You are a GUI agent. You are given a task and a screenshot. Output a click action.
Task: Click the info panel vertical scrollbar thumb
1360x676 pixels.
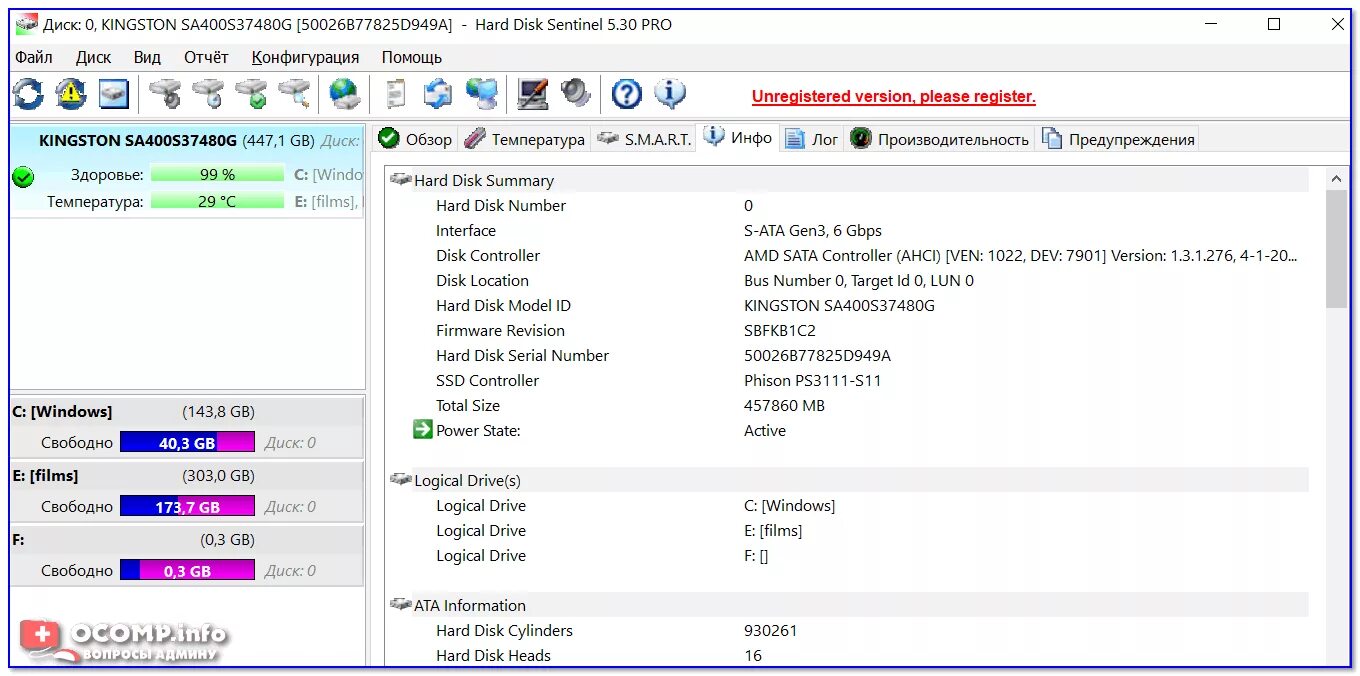tap(1337, 249)
